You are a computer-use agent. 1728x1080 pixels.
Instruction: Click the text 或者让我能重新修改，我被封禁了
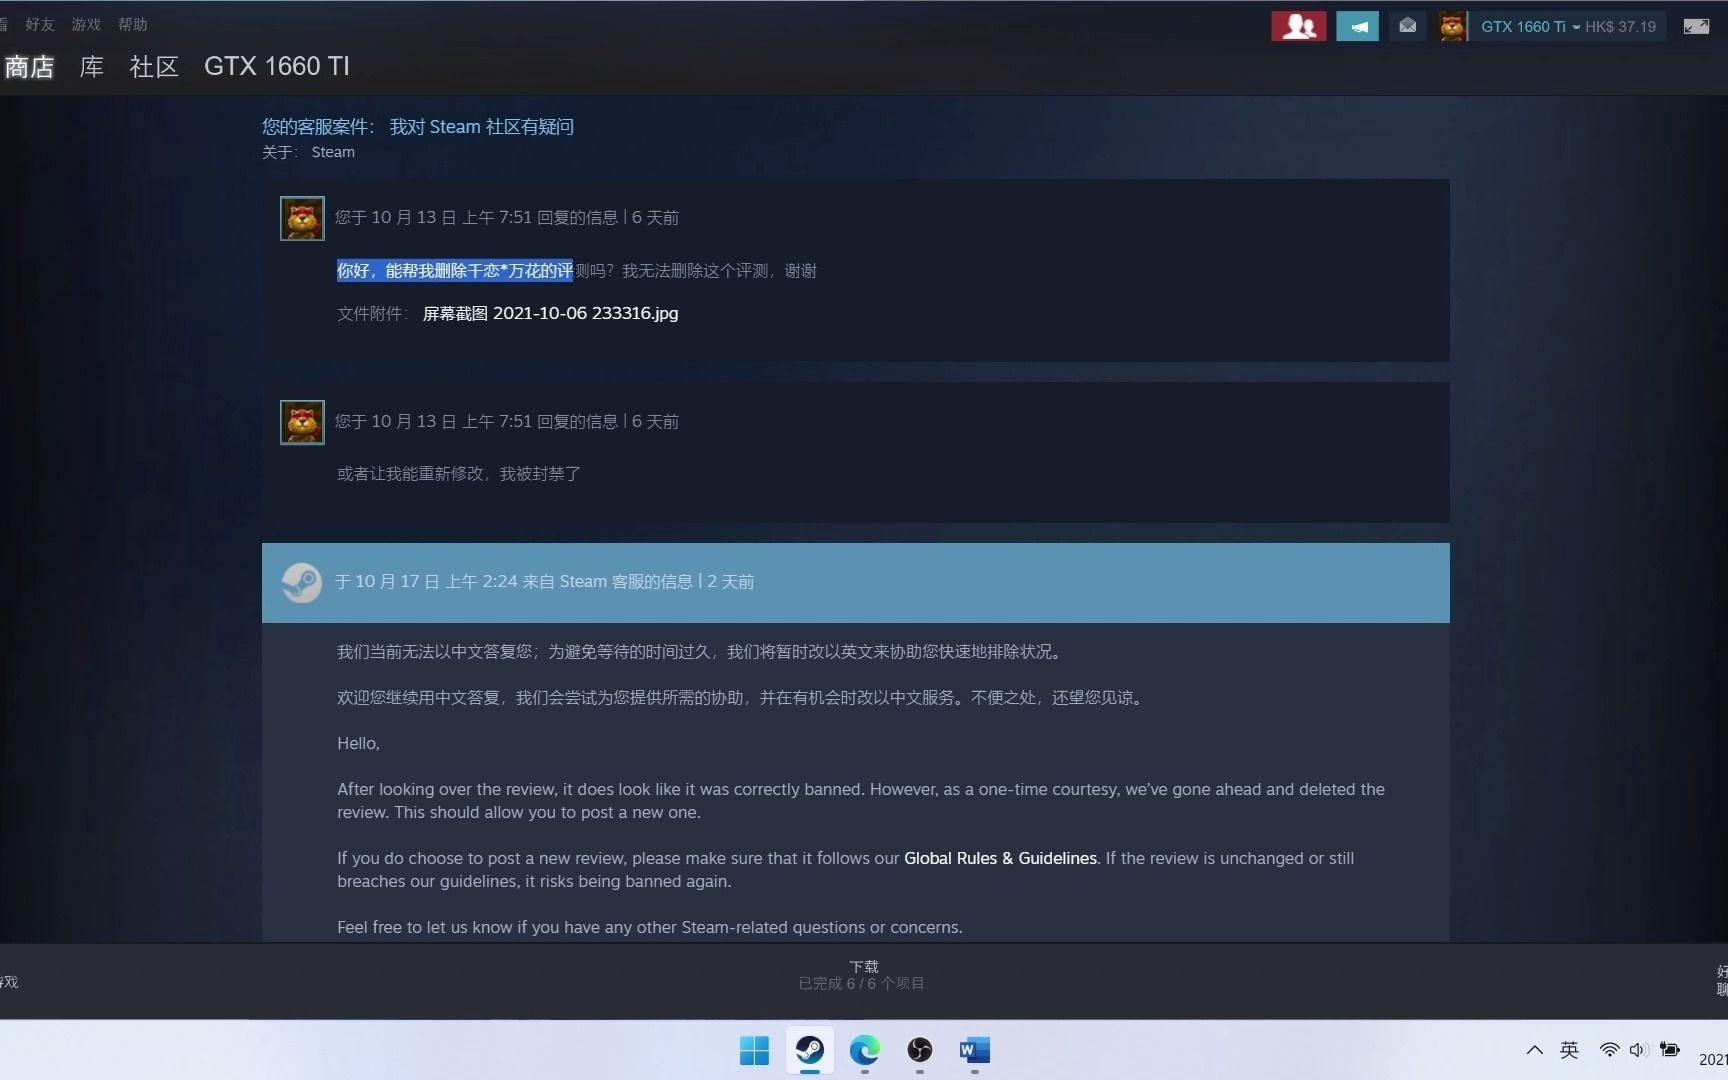459,474
